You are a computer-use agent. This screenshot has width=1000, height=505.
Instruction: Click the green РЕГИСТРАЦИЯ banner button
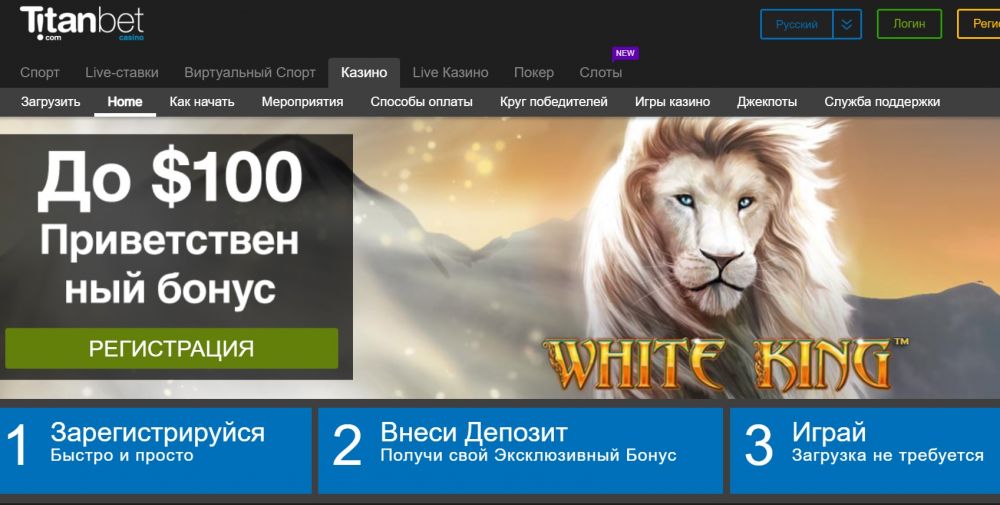click(172, 348)
